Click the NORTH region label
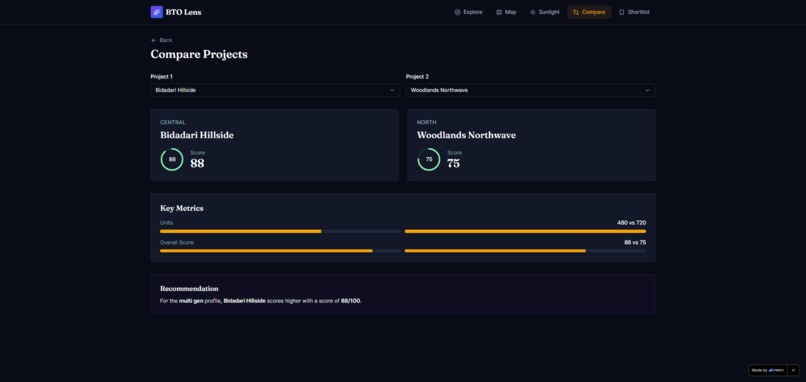Screen dimensions: 806x382 point(427,122)
